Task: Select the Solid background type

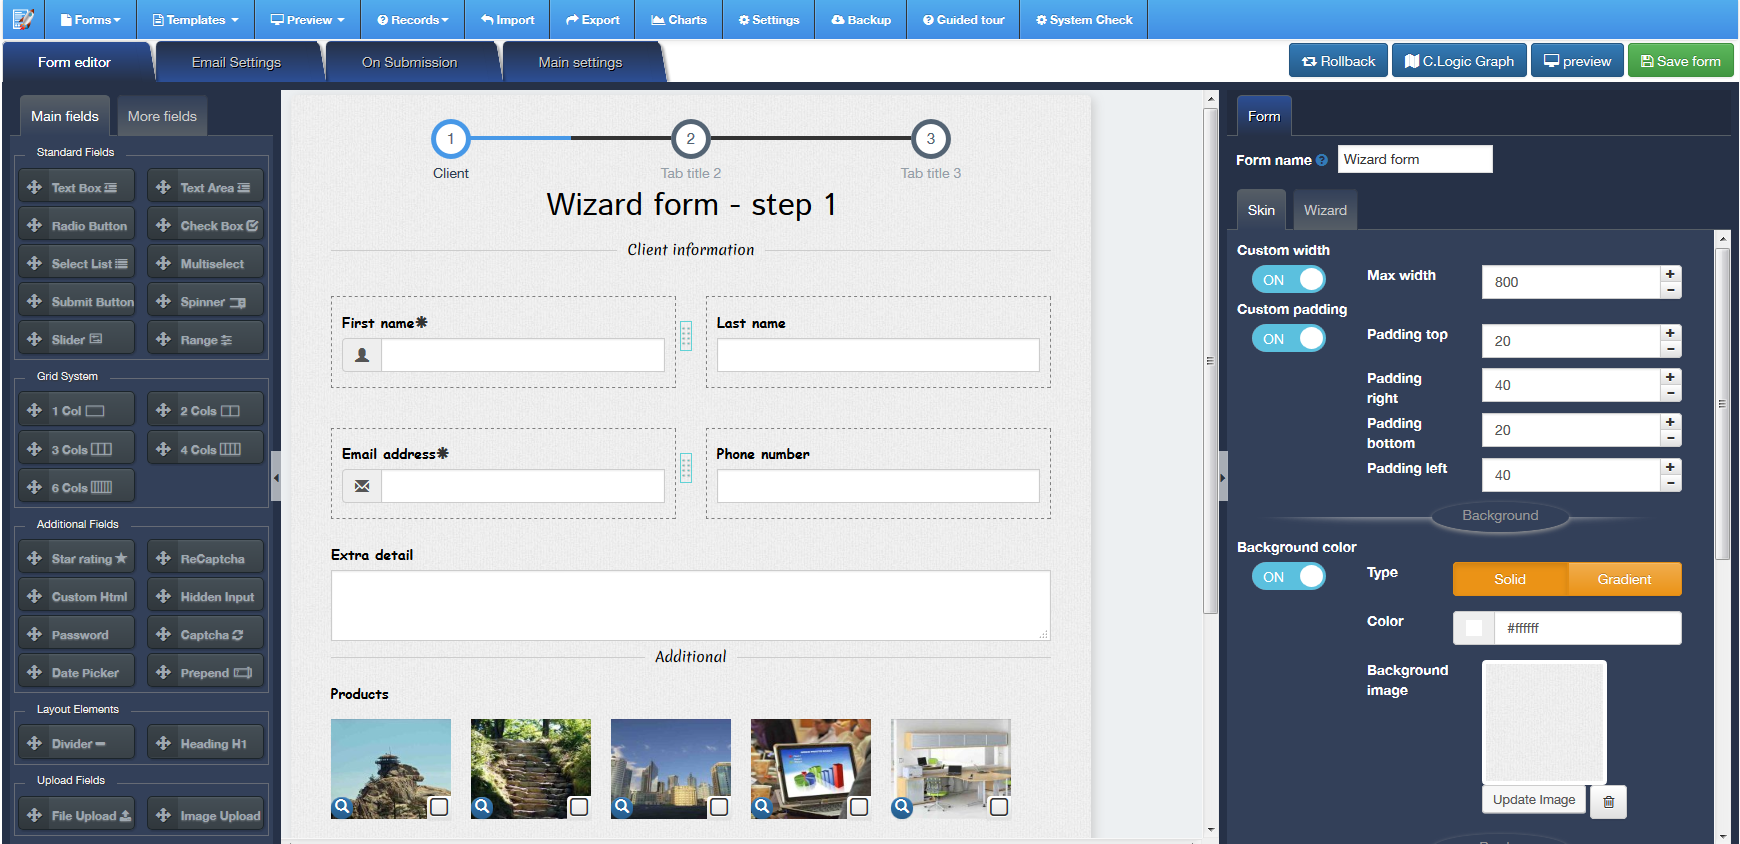Action: (x=1510, y=579)
